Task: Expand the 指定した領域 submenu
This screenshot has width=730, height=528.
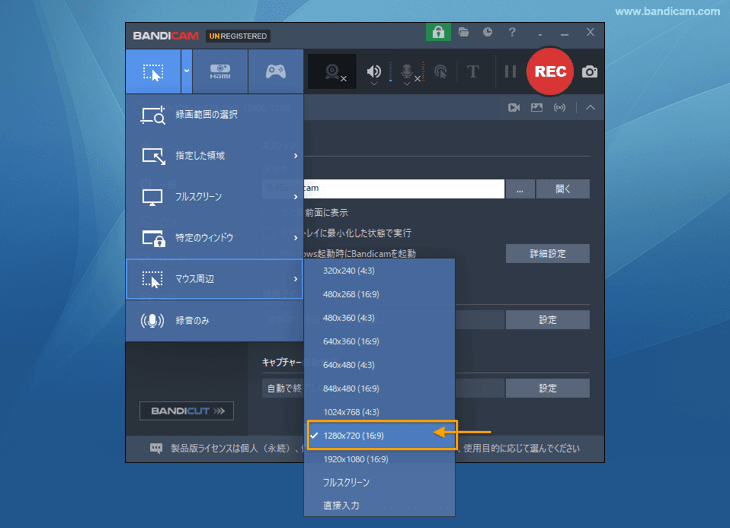Action: point(214,156)
